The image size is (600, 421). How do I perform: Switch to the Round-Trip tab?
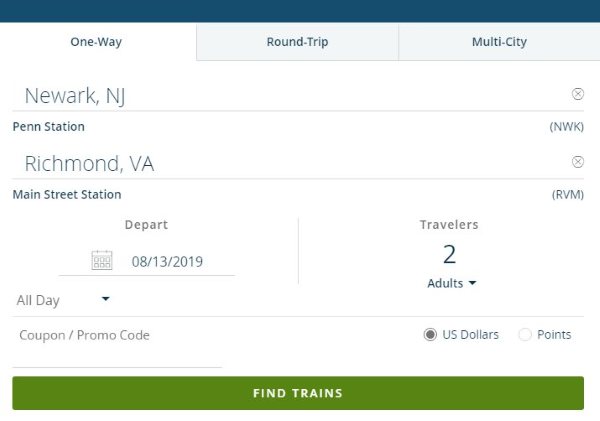click(x=297, y=42)
